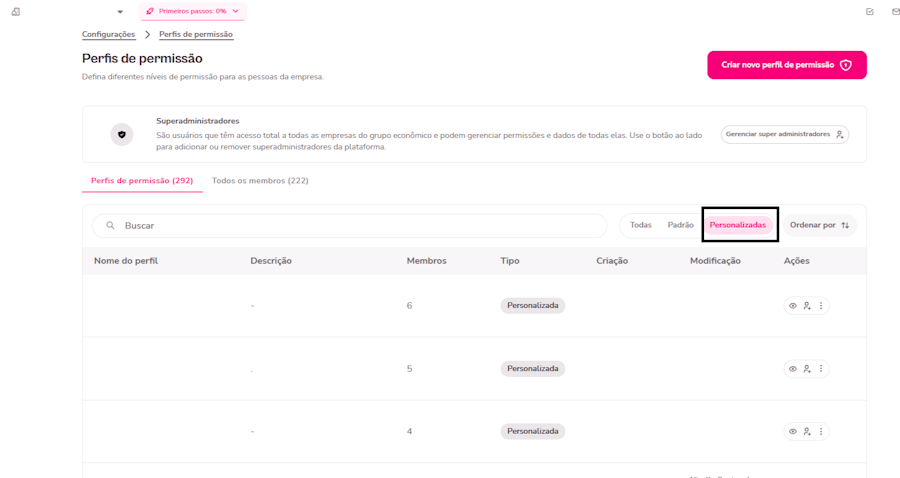Add member to the 4-member profile

[x=807, y=432]
